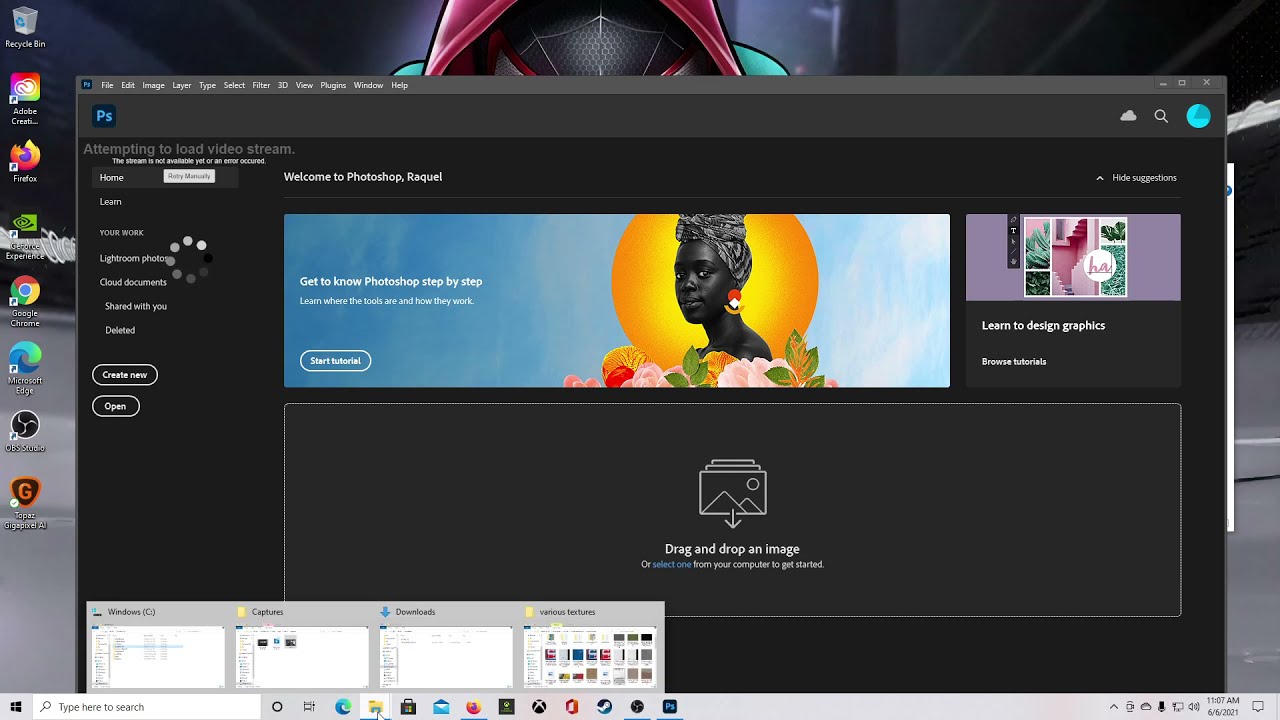This screenshot has height=720, width=1280.
Task: Open the File menu in Photoshop
Action: [107, 85]
